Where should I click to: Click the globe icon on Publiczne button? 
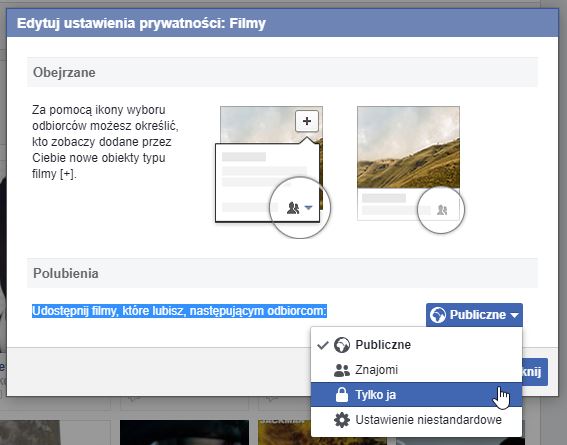438,315
